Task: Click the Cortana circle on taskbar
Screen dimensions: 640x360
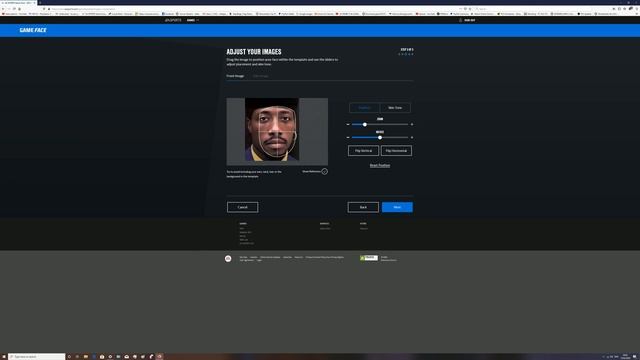Action: (x=69, y=357)
